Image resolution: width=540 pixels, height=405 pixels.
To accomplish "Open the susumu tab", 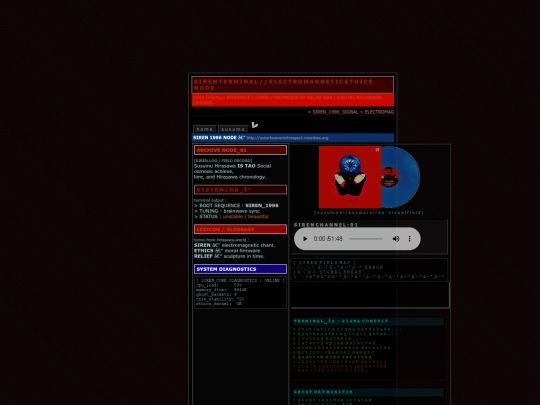I will (233, 129).
